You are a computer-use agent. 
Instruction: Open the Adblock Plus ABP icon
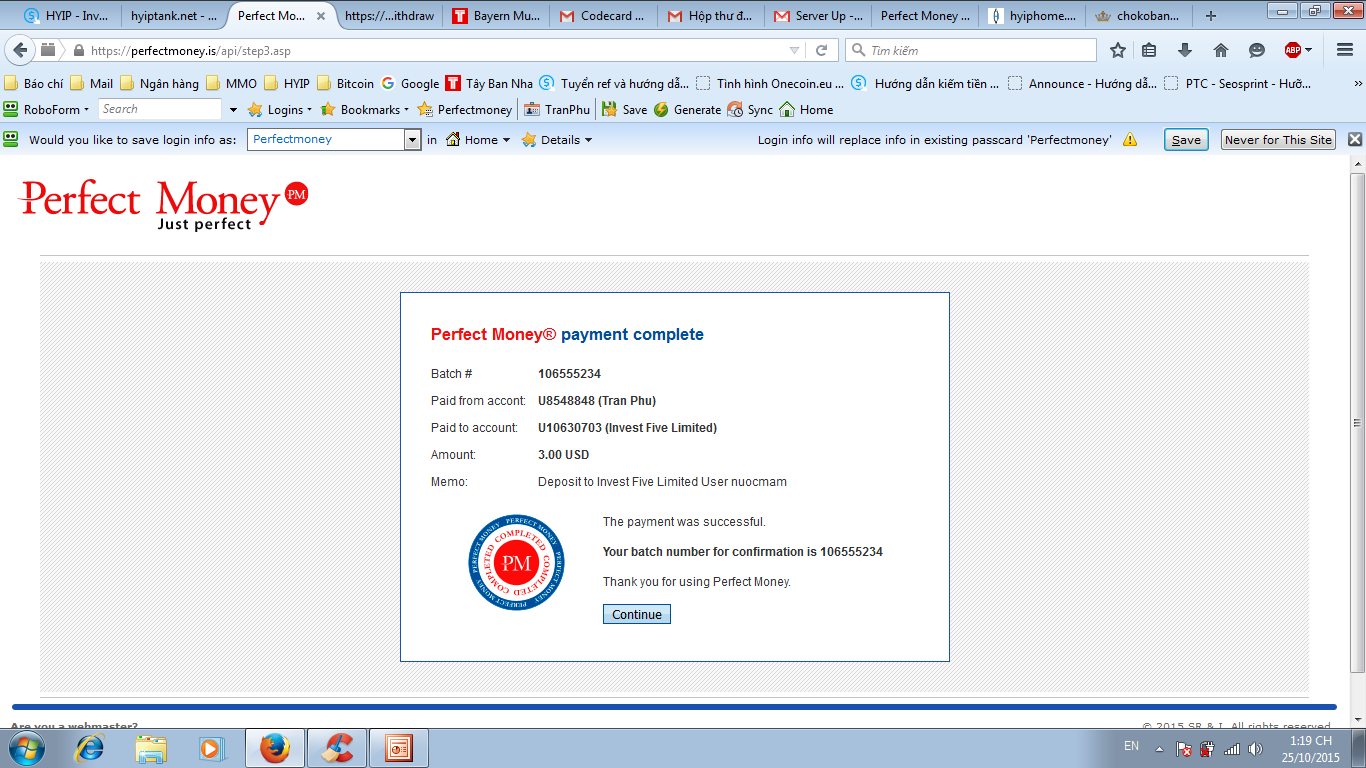click(1293, 50)
